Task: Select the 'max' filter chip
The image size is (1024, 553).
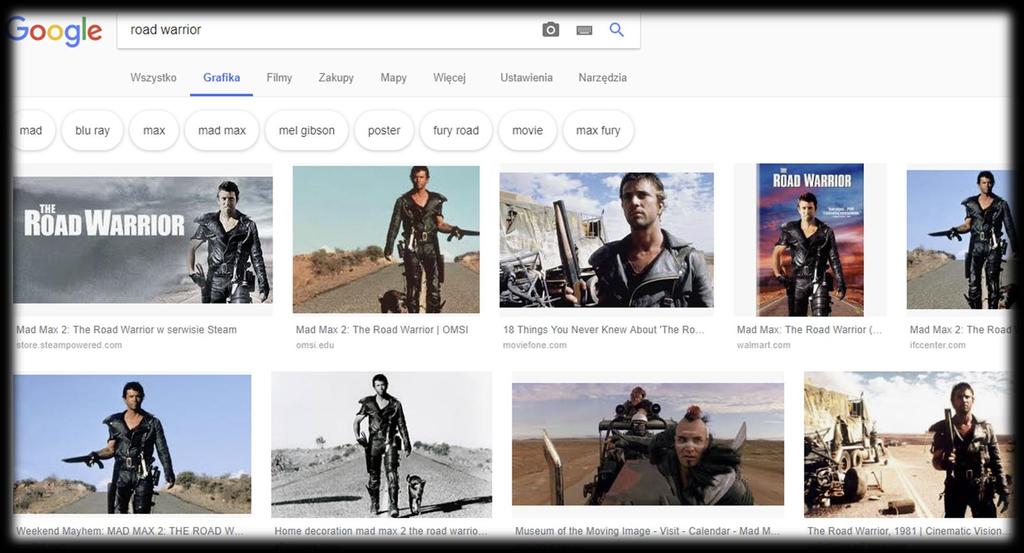Action: click(154, 131)
